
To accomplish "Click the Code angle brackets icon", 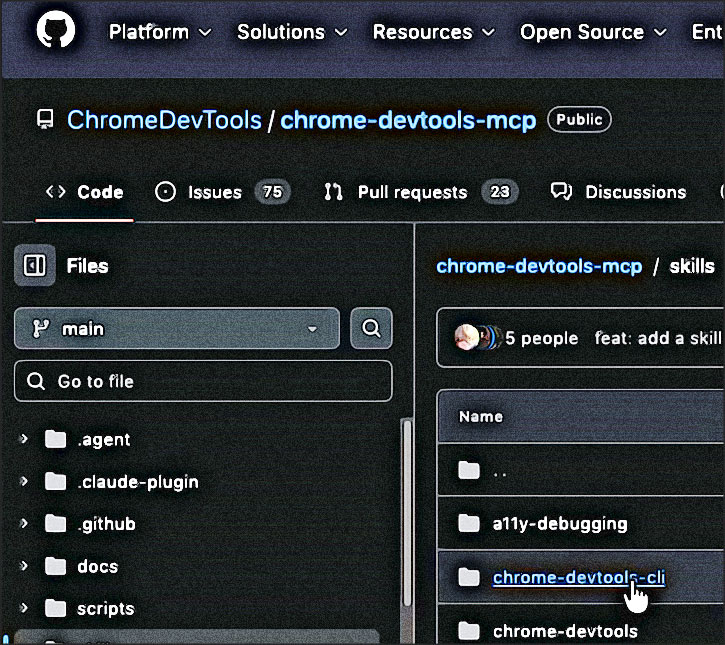I will click(x=55, y=191).
